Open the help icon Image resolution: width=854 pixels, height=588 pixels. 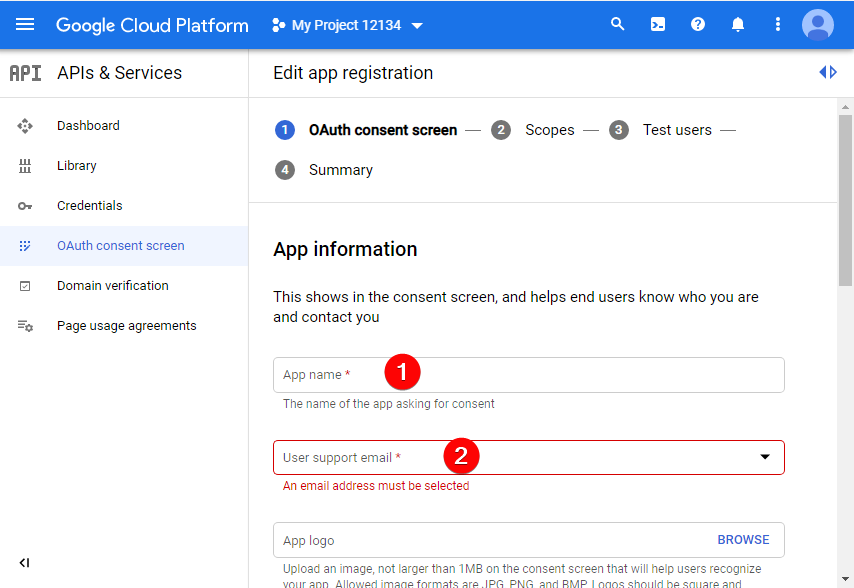pyautogui.click(x=697, y=23)
